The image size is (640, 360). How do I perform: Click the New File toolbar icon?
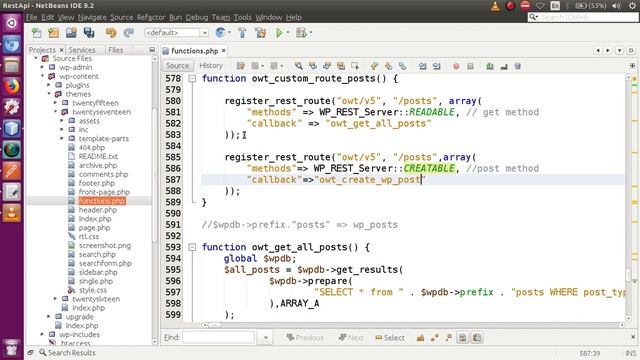37,33
